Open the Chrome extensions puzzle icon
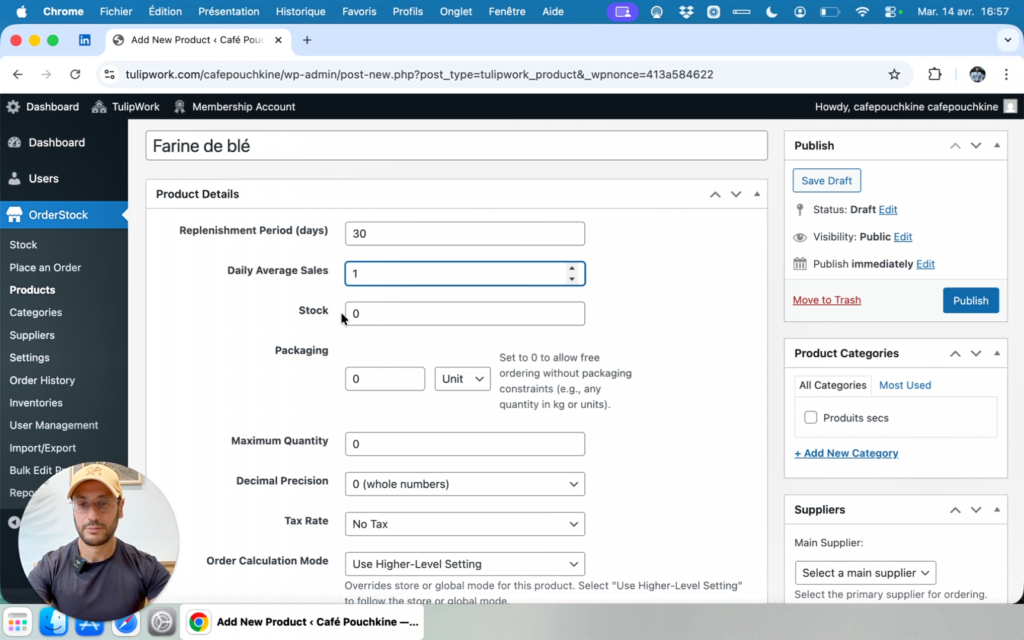The width and height of the screenshot is (1024, 640). [935, 74]
